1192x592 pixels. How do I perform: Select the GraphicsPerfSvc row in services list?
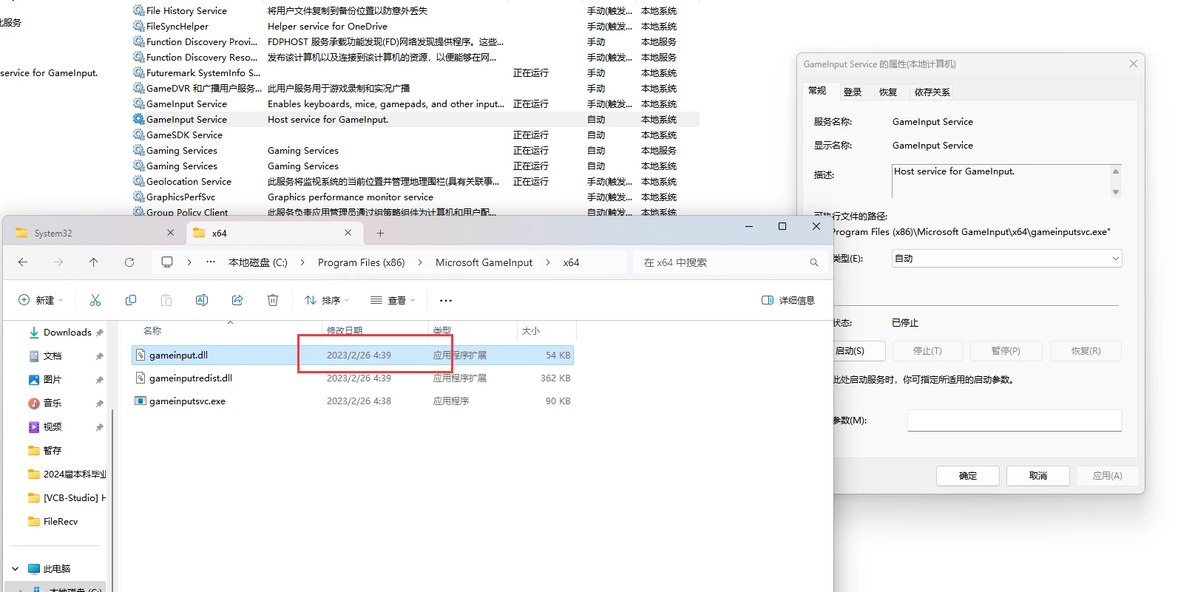click(x=414, y=197)
